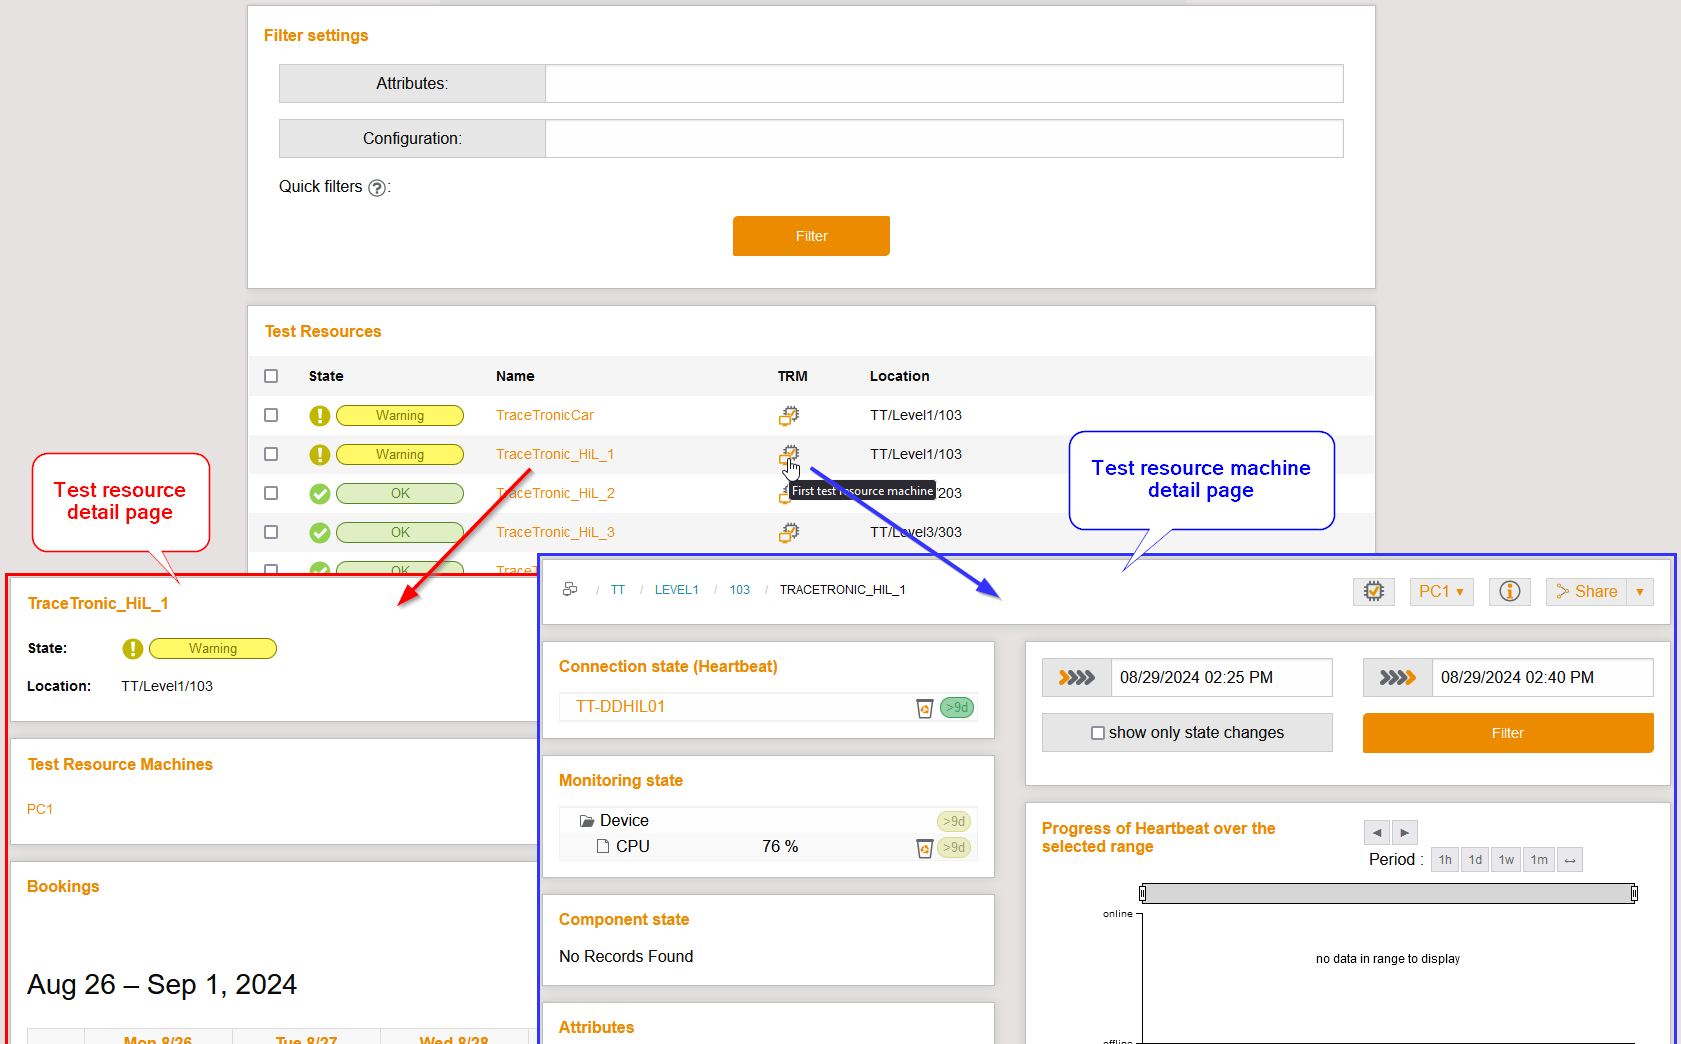Open the info icon button
Image resolution: width=1681 pixels, height=1044 pixels.
pyautogui.click(x=1509, y=592)
